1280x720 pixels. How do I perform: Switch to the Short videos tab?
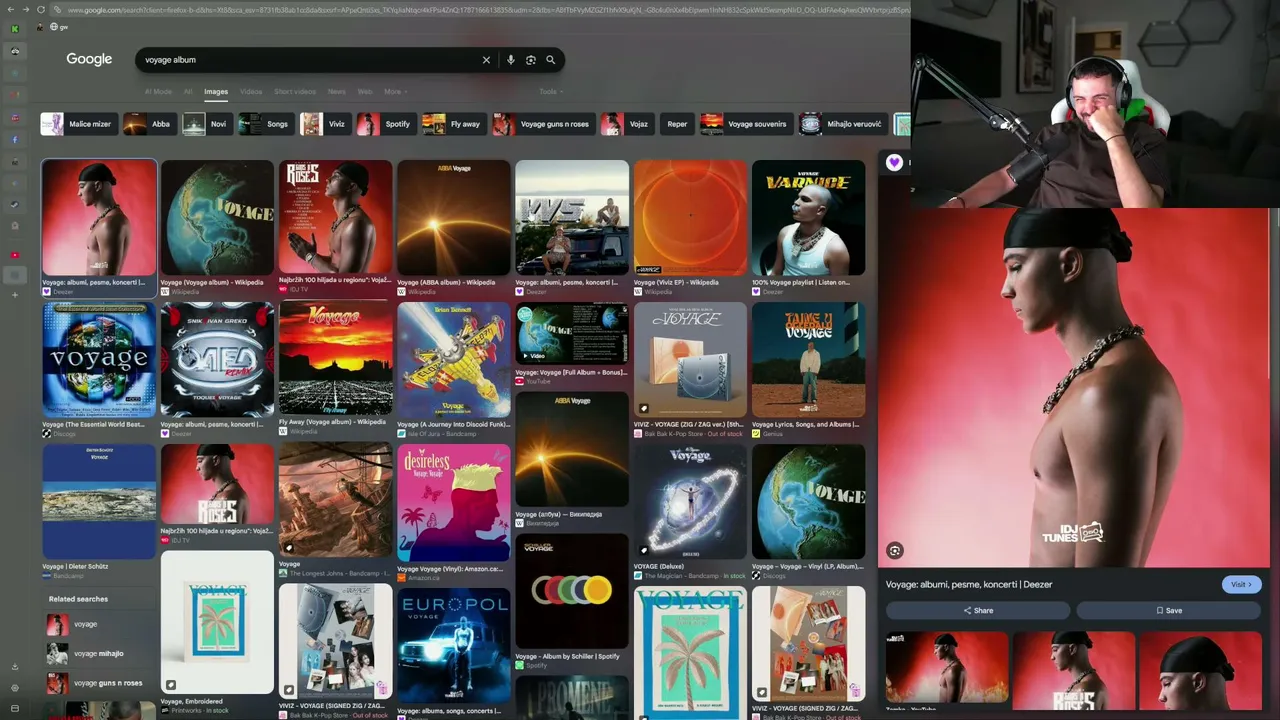tap(295, 92)
